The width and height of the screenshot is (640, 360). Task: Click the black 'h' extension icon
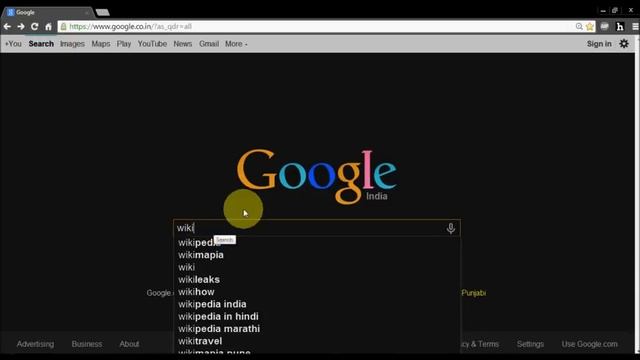(620, 27)
